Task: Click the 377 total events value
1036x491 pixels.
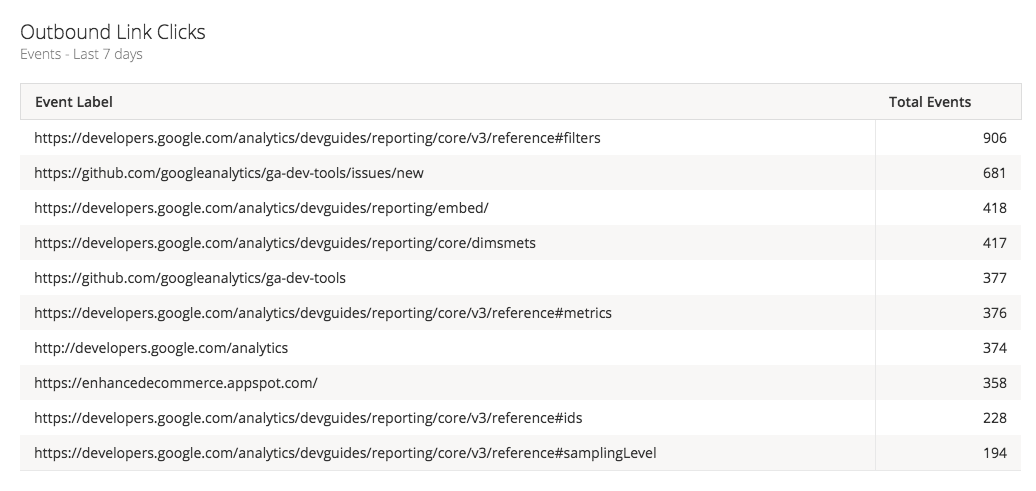Action: coord(994,278)
